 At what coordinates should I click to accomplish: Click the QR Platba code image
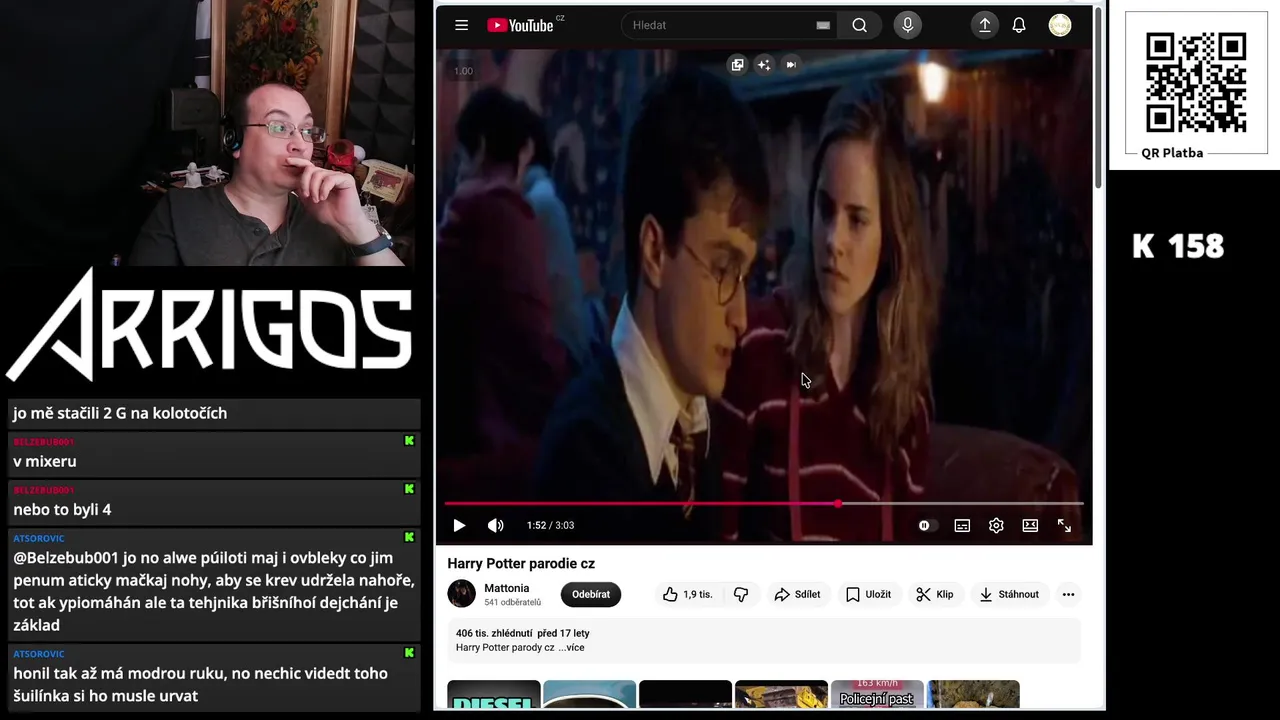click(x=1196, y=82)
